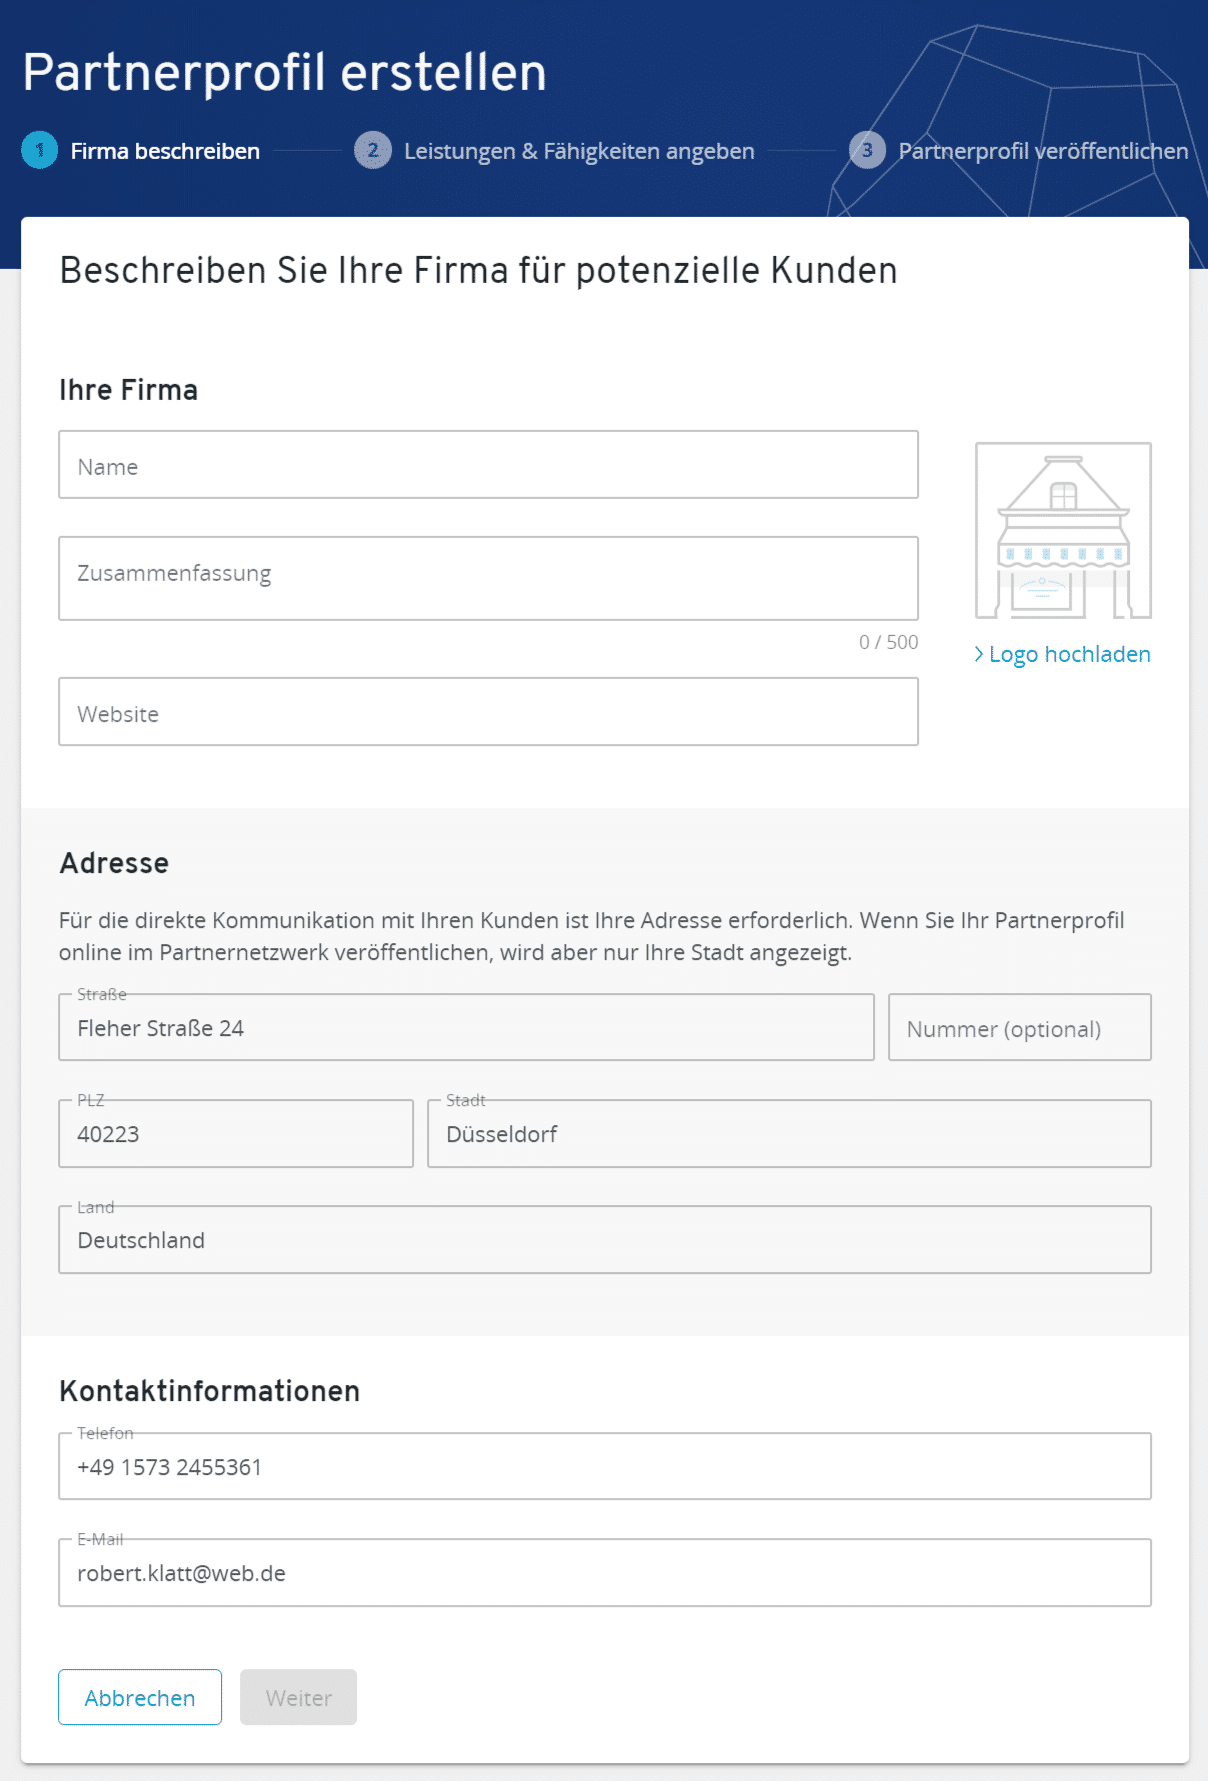This screenshot has width=1208, height=1781.
Task: Click the Logo hochladen link
Action: click(1069, 654)
